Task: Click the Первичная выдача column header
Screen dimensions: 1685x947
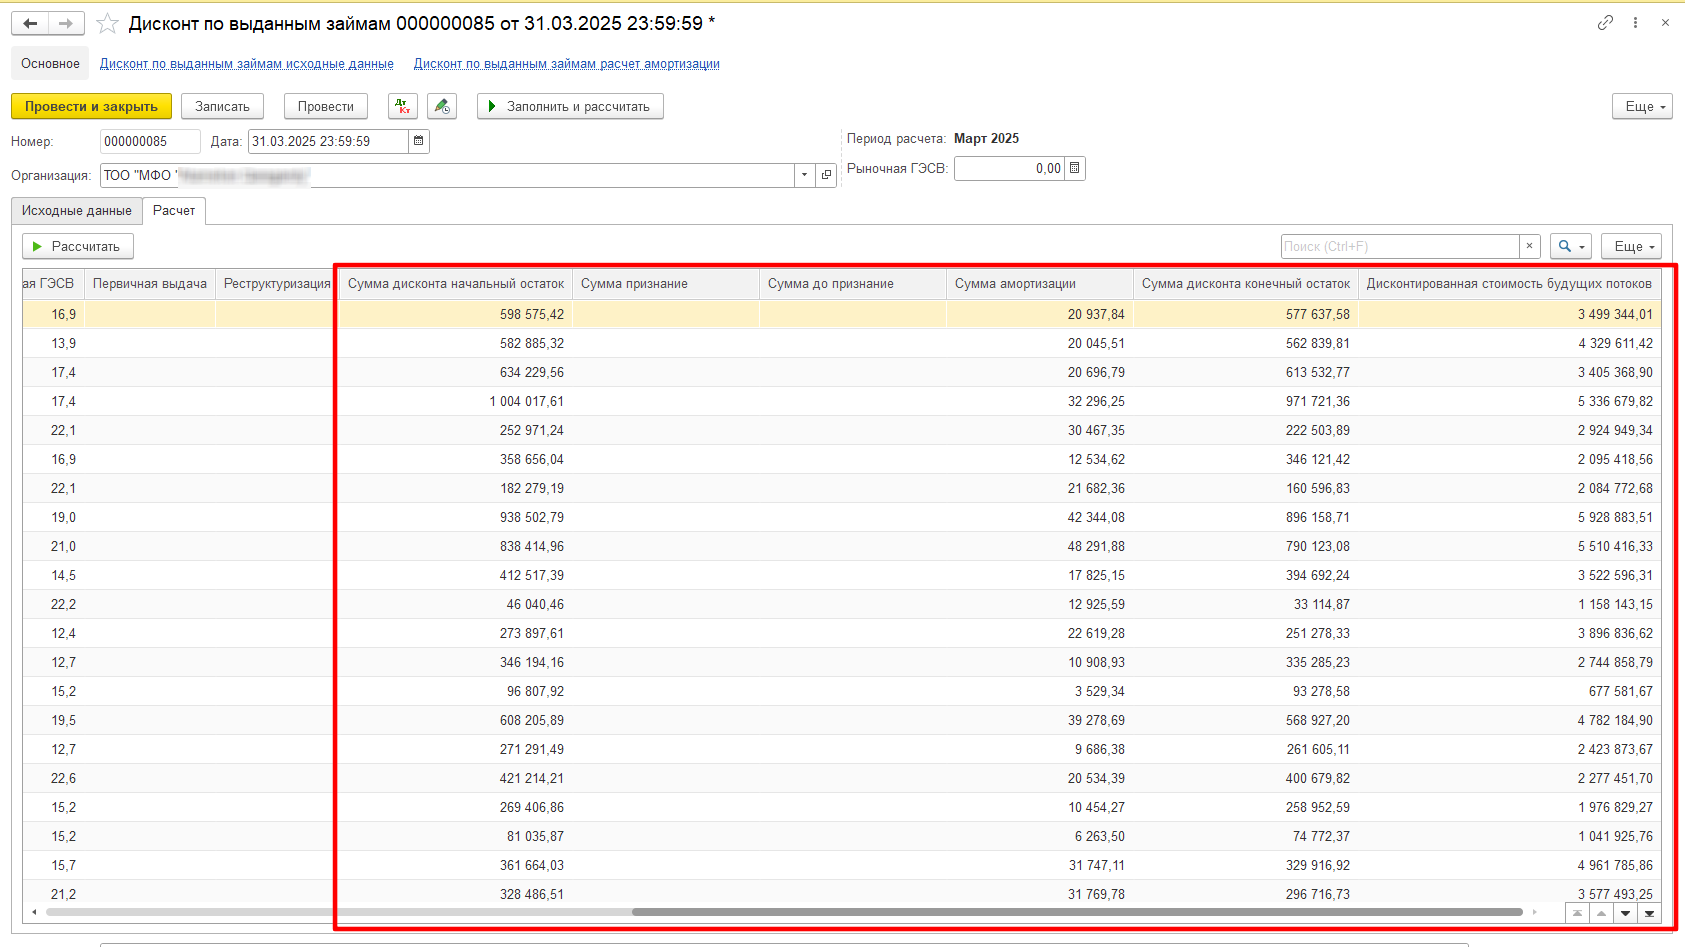Action: 150,284
